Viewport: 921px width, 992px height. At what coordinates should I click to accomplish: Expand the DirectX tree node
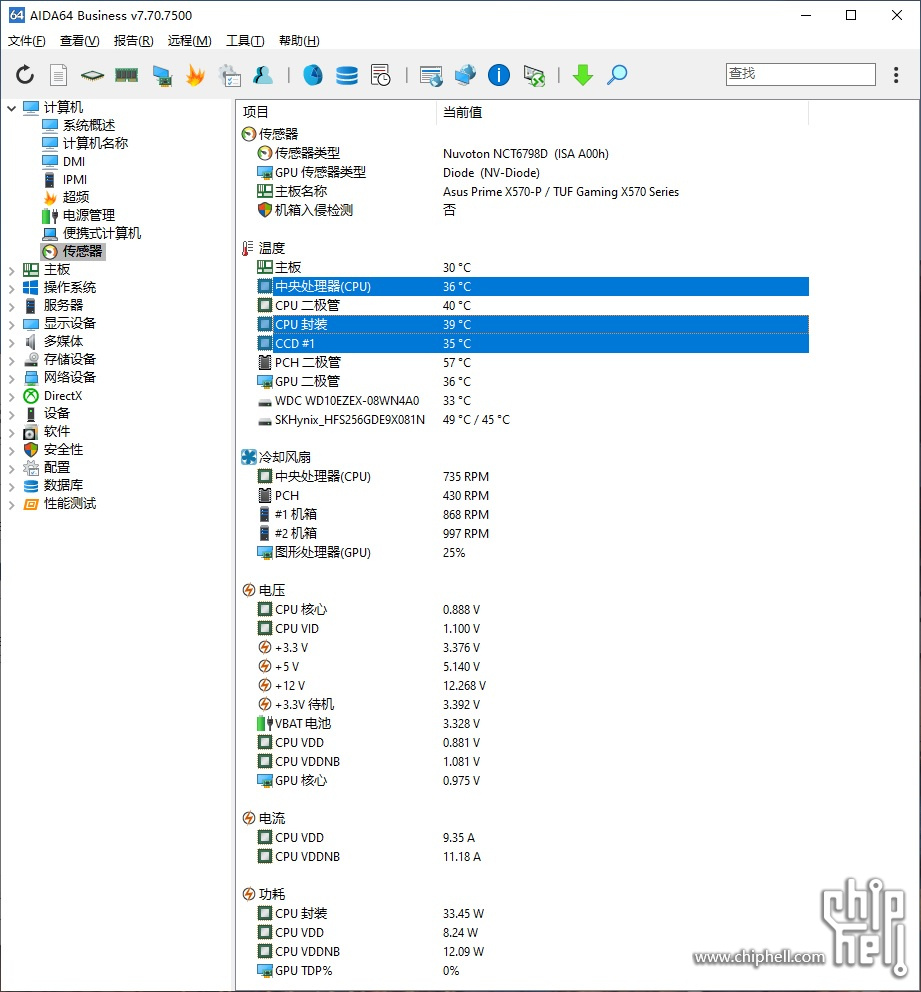coord(11,396)
